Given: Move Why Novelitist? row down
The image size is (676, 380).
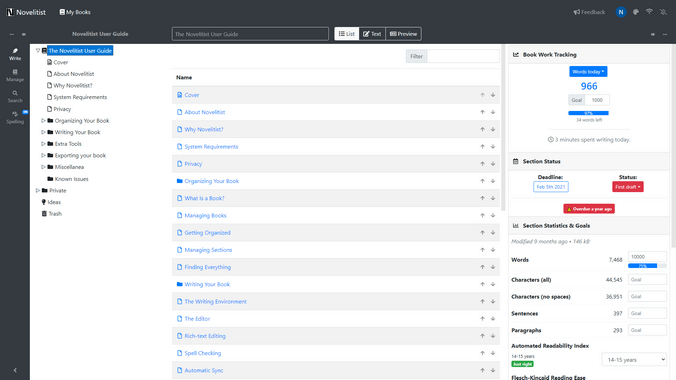Looking at the screenshot, I should (493, 129).
